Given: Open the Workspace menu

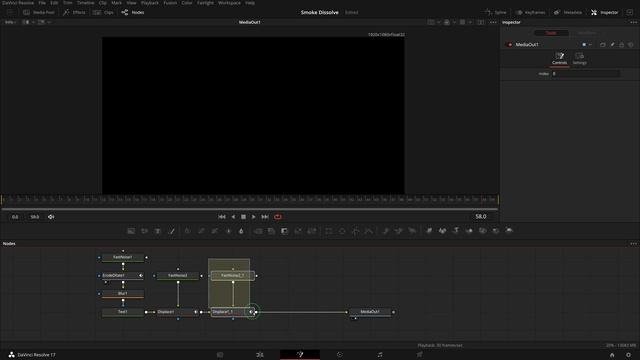Looking at the screenshot, I should 229,3.
